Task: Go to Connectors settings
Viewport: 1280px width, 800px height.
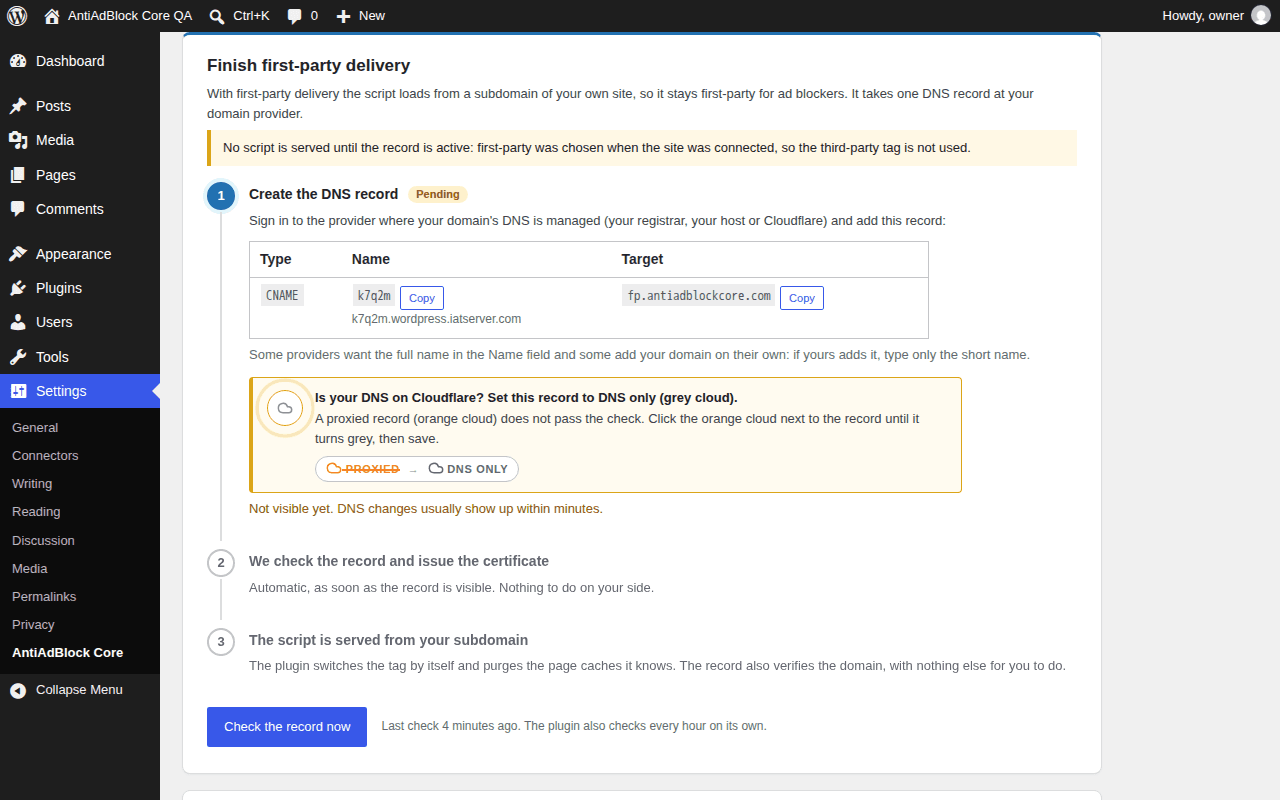Action: (45, 455)
